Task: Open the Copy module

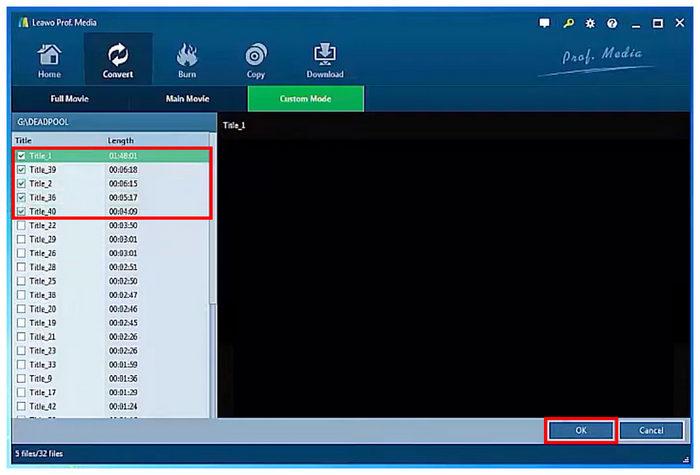Action: [256, 61]
